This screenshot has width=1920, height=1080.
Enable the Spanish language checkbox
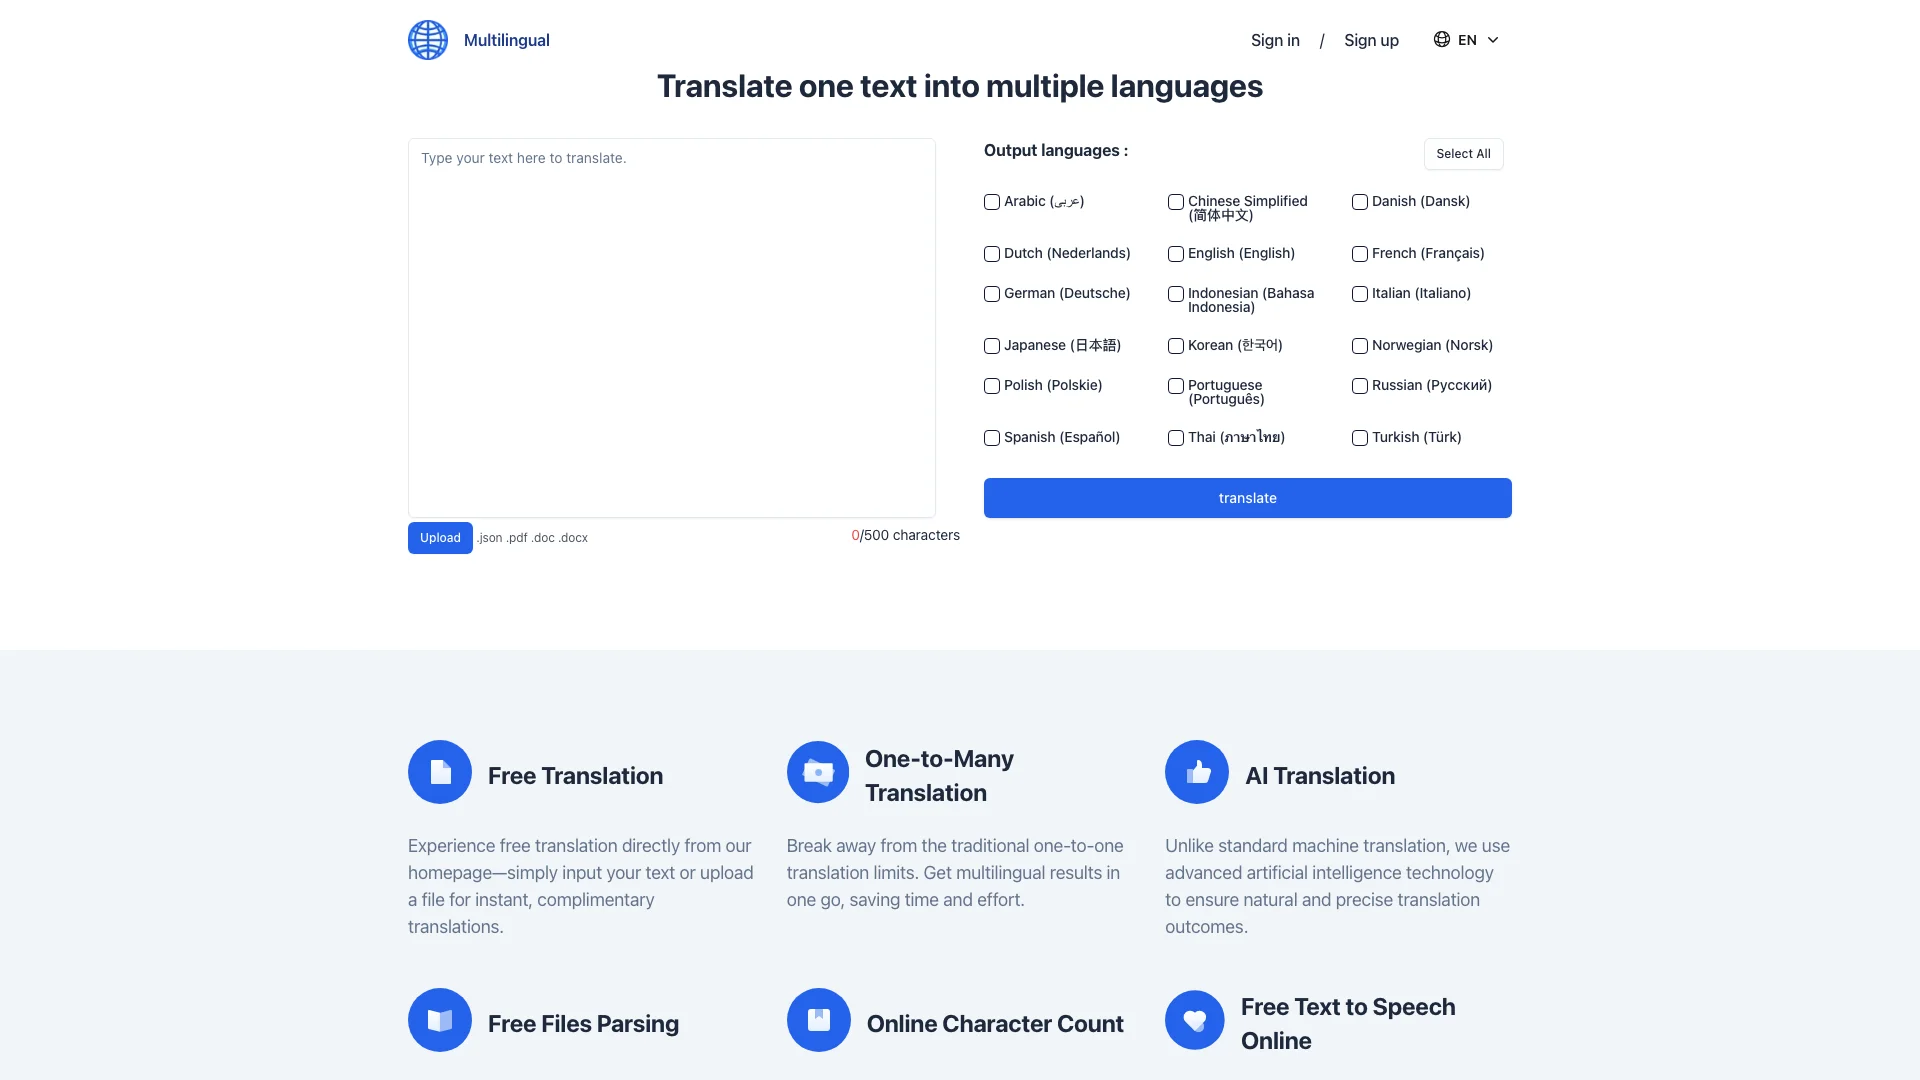[x=990, y=436]
